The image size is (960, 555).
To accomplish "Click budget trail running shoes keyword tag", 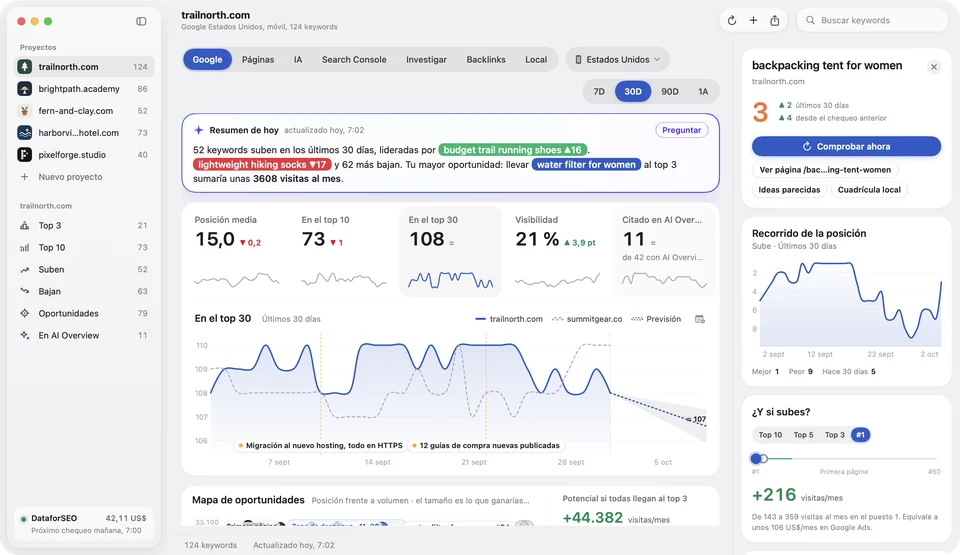I will [512, 150].
